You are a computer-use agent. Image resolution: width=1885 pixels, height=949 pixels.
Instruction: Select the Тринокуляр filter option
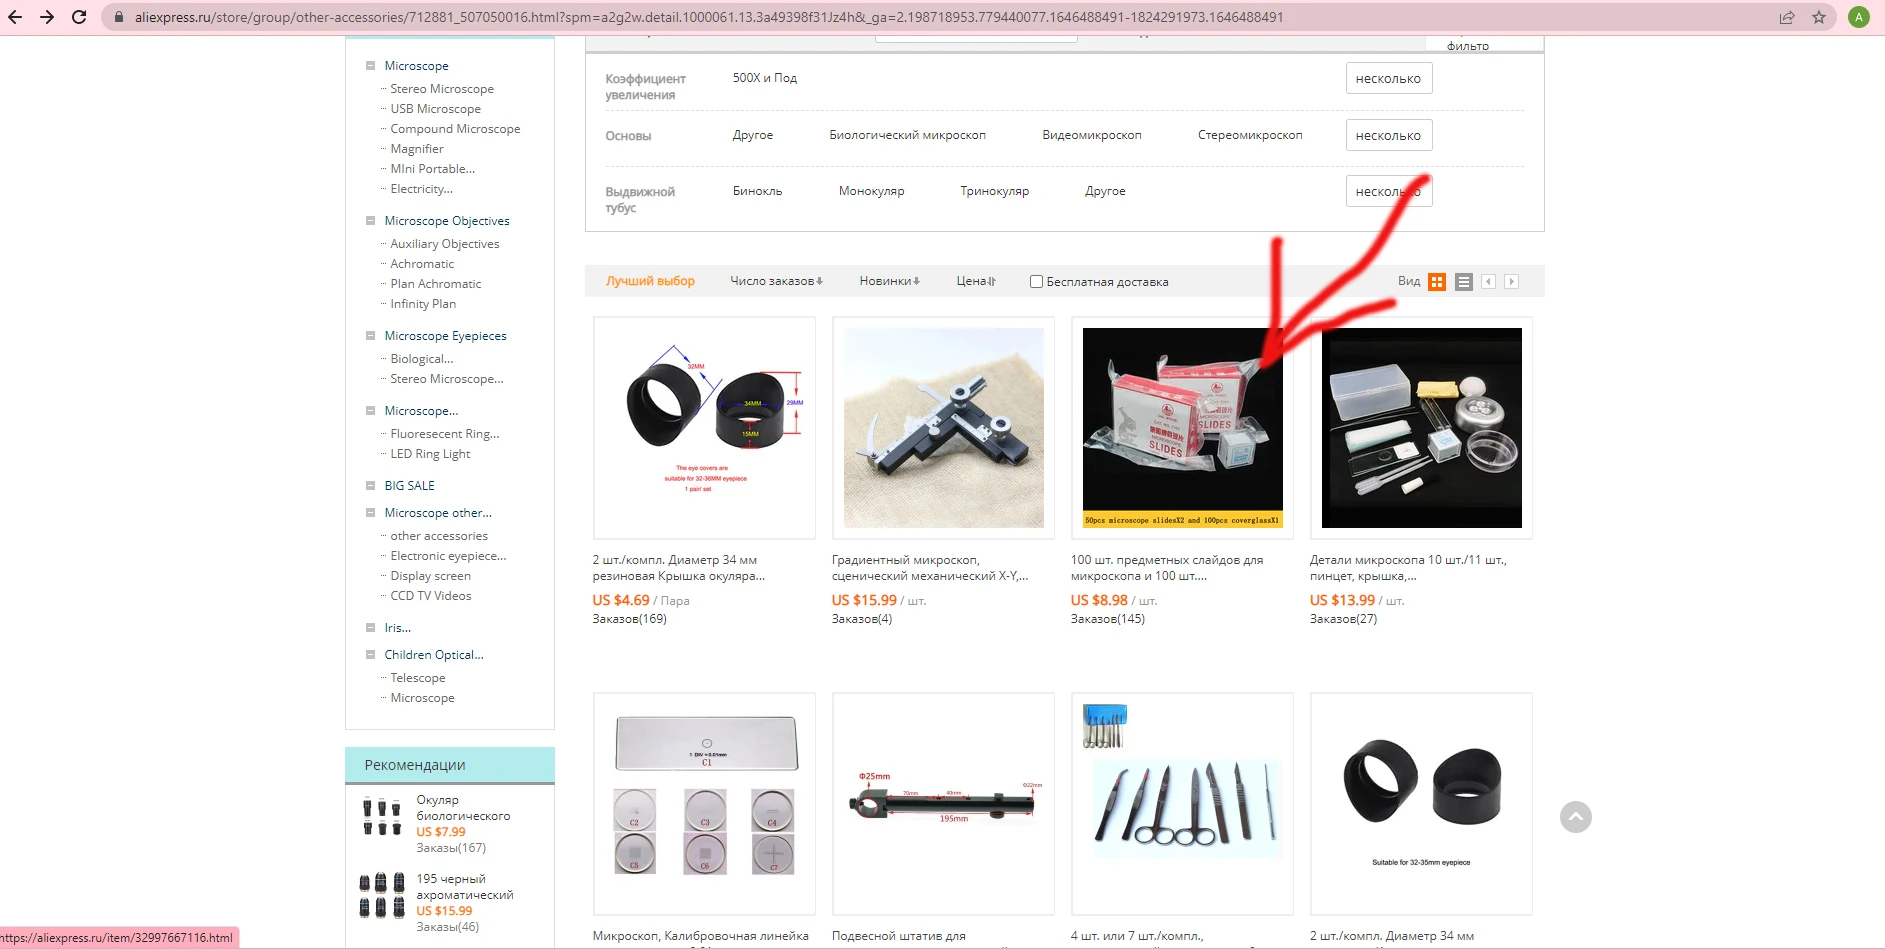[x=994, y=191]
